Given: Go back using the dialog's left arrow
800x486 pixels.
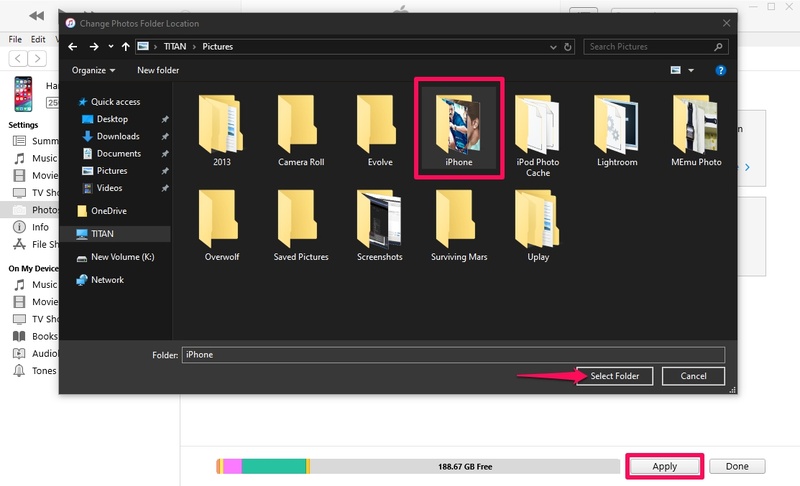Looking at the screenshot, I should coord(73,46).
